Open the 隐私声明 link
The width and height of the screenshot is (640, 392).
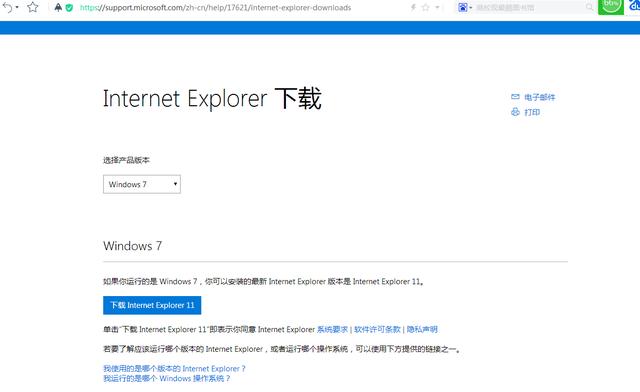[x=422, y=329]
